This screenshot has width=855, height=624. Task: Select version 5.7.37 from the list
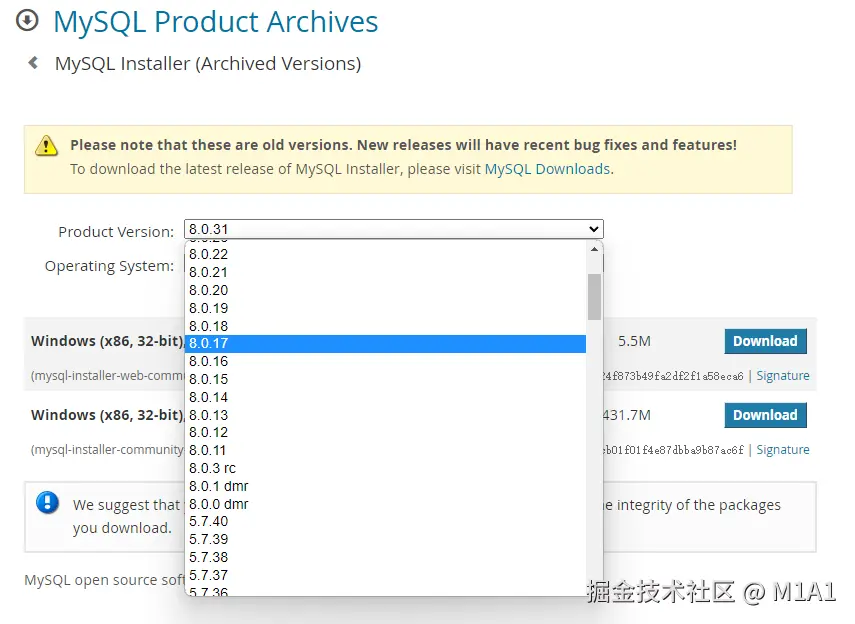coord(386,575)
